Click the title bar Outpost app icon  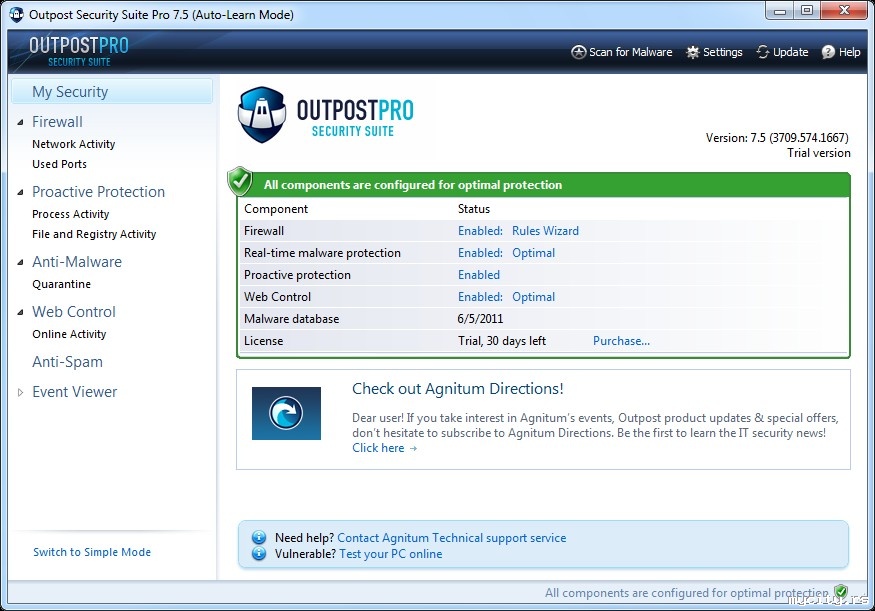coord(17,14)
